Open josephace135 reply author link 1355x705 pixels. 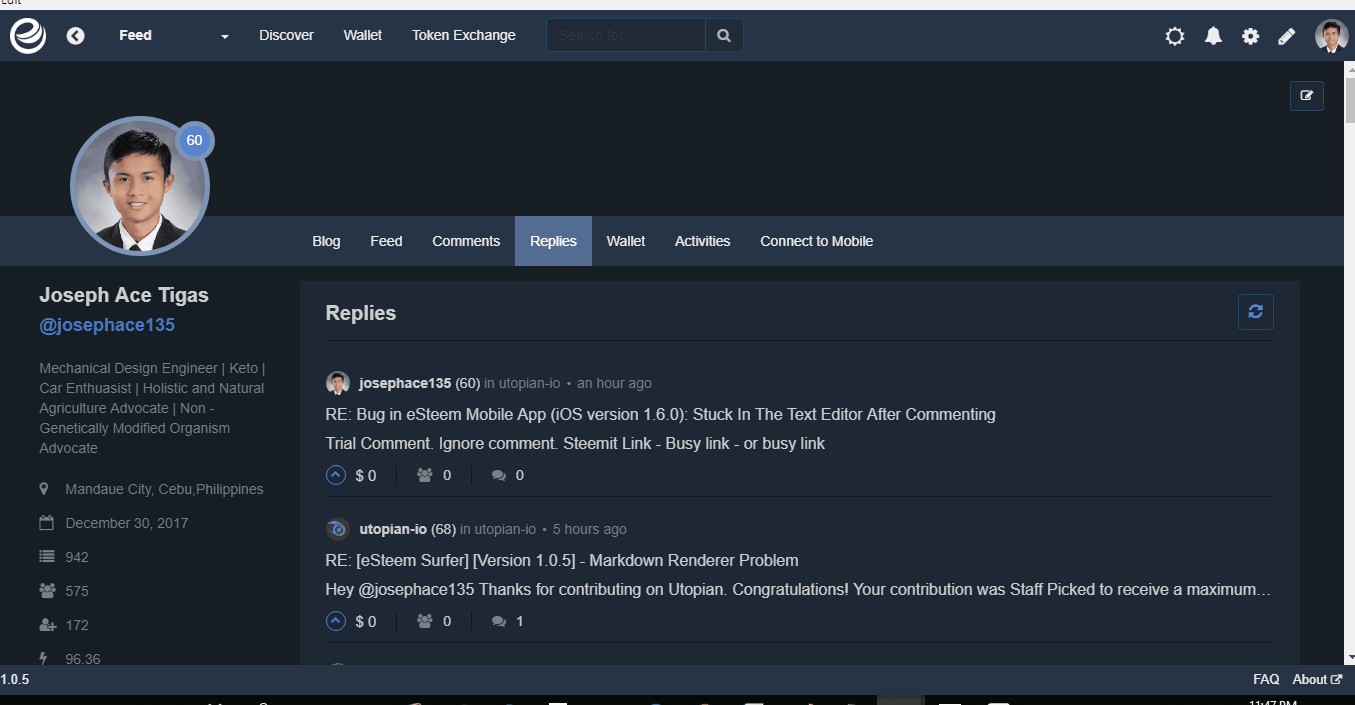click(x=405, y=383)
